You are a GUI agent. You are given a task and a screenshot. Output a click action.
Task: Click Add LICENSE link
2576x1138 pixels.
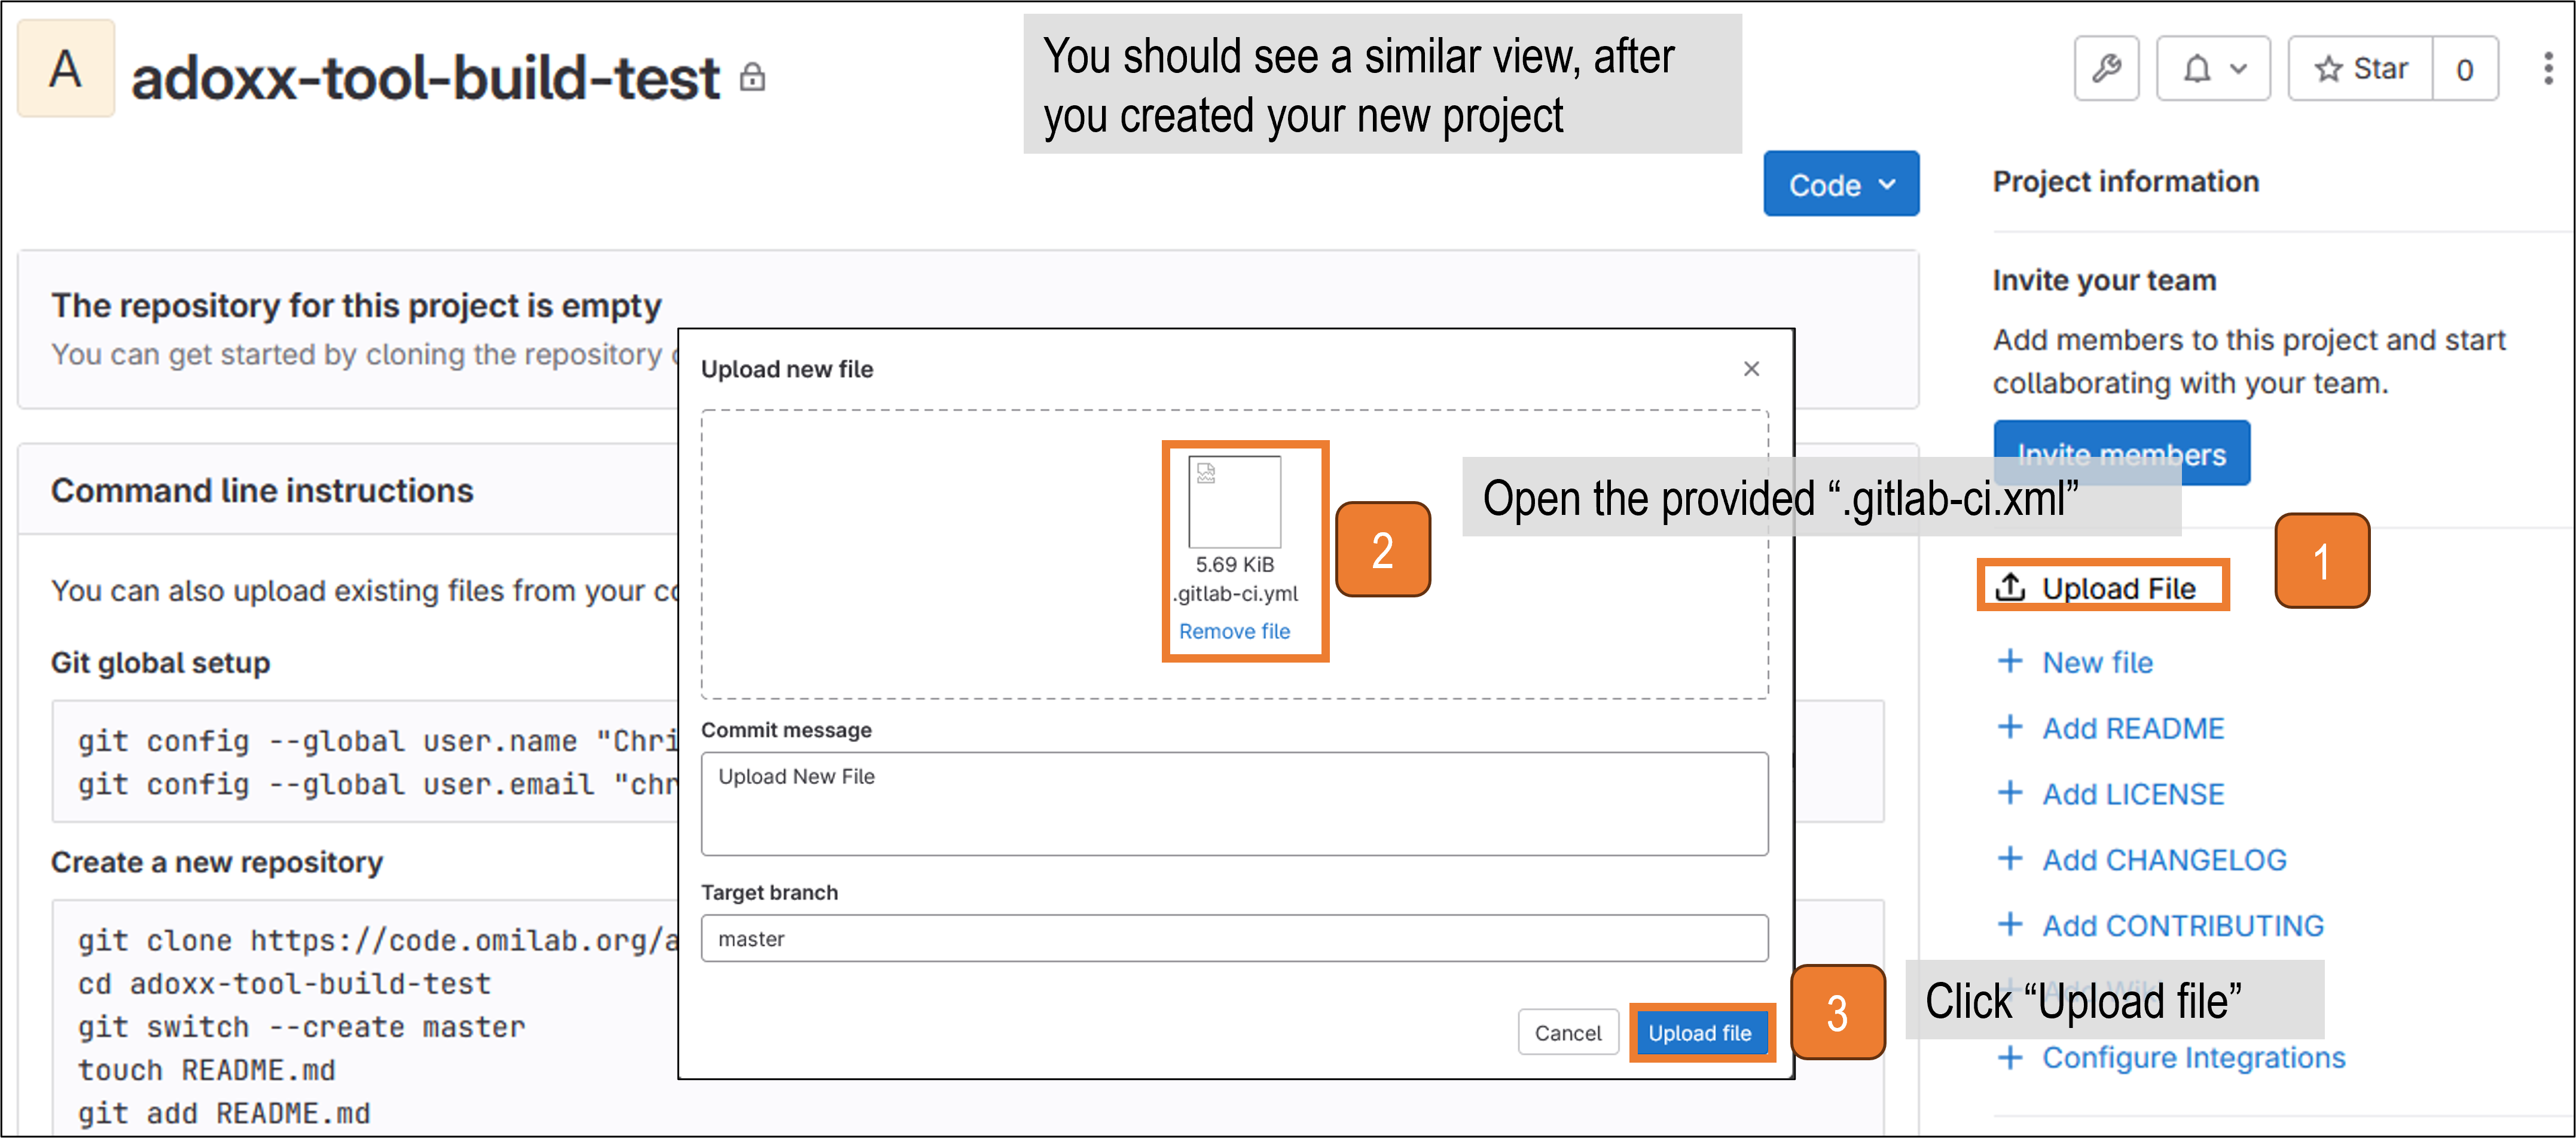point(2133,794)
